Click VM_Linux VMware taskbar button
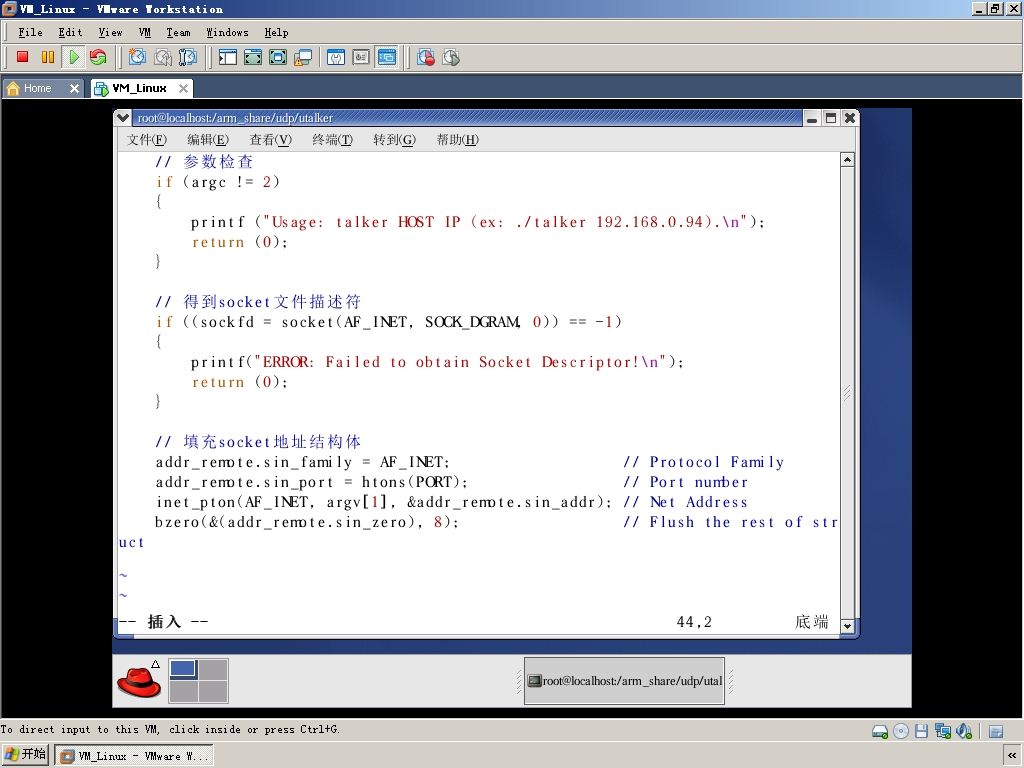This screenshot has height=768, width=1024. click(133, 756)
